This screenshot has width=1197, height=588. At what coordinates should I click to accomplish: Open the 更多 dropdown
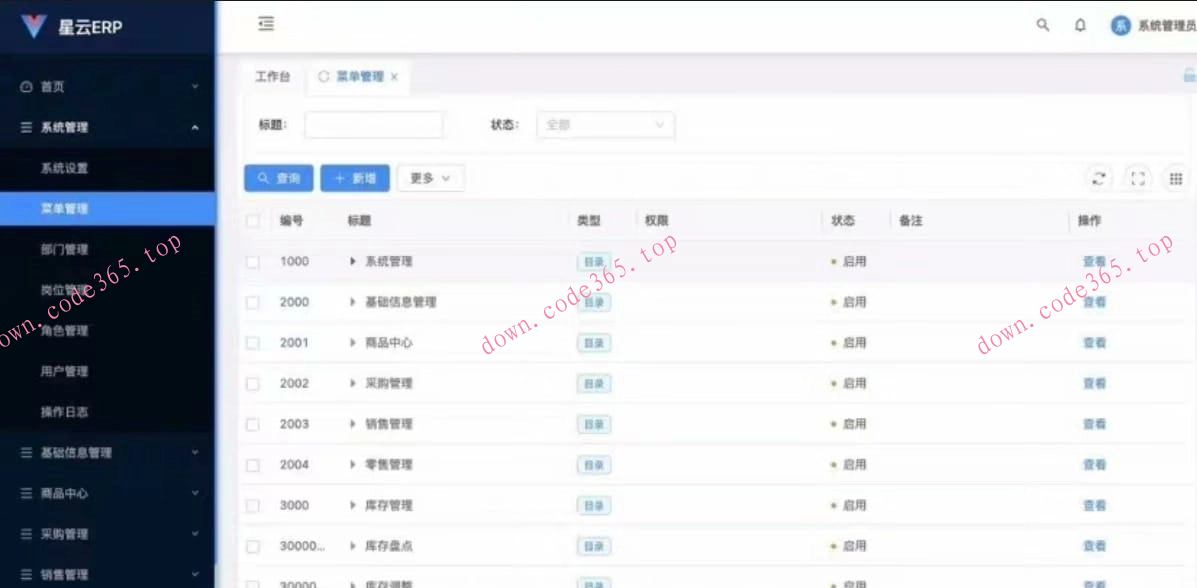tap(430, 177)
